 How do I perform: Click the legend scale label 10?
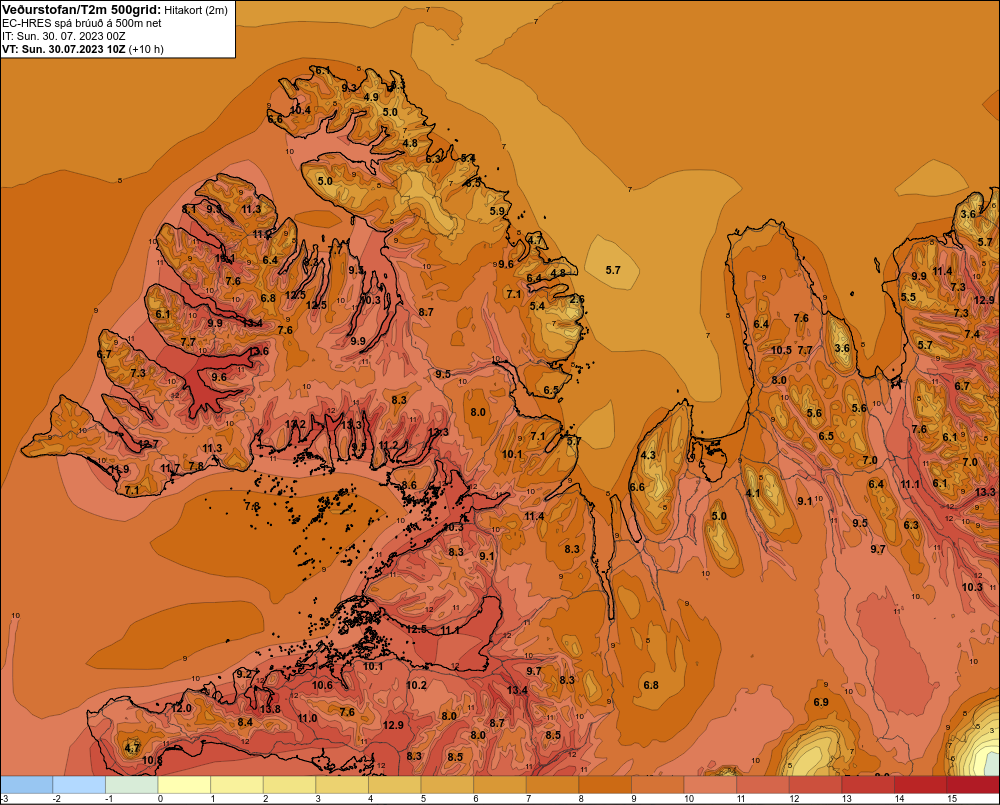point(688,799)
